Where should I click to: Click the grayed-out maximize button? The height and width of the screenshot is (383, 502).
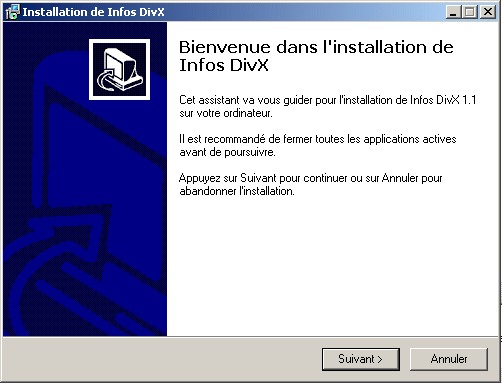470,12
